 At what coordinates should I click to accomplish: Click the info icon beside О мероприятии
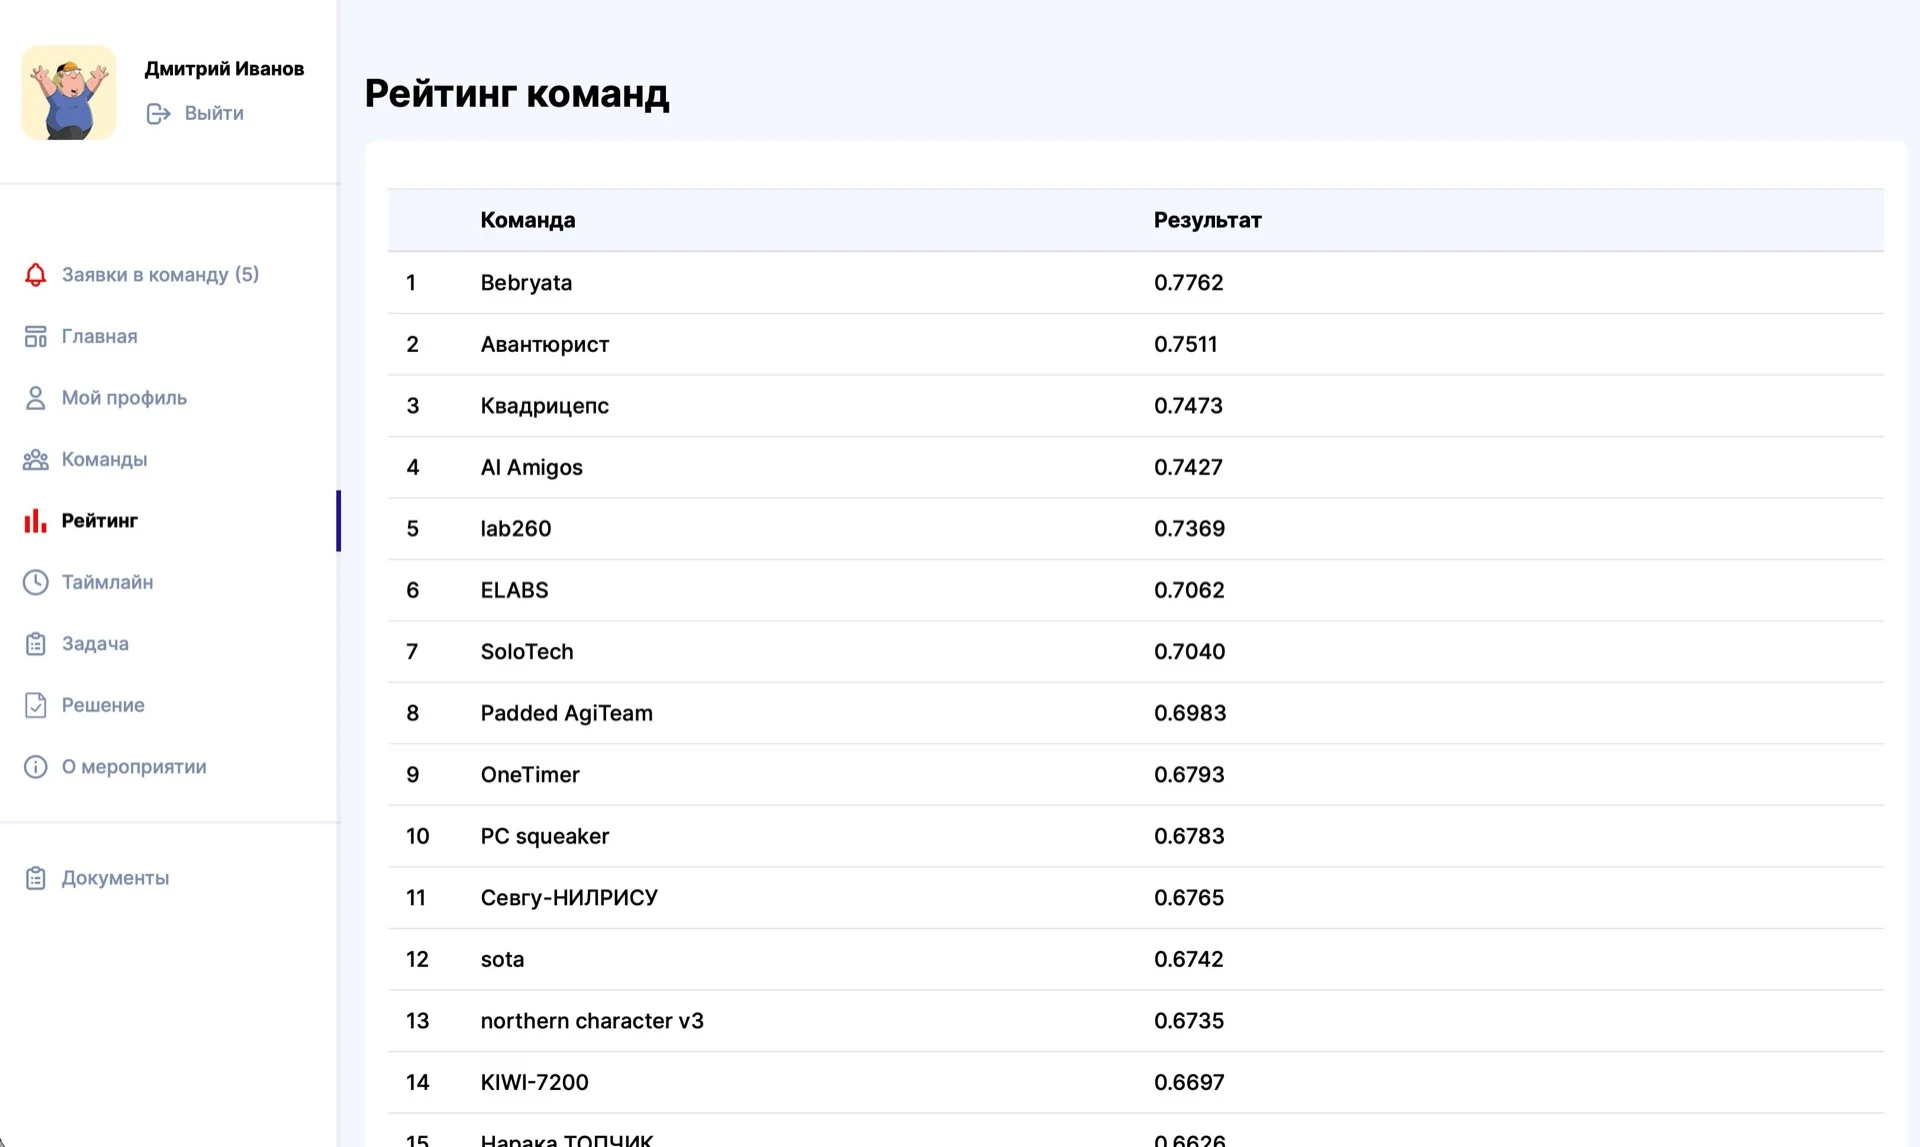click(35, 767)
